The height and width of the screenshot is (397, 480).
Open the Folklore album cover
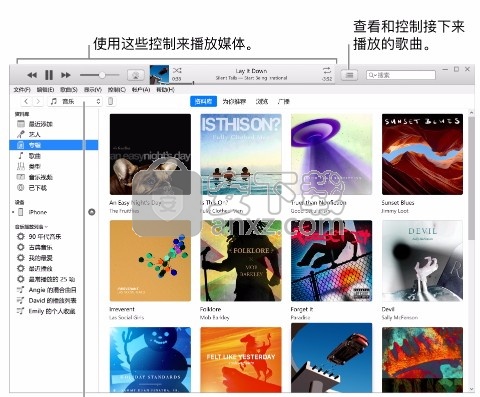tap(241, 261)
